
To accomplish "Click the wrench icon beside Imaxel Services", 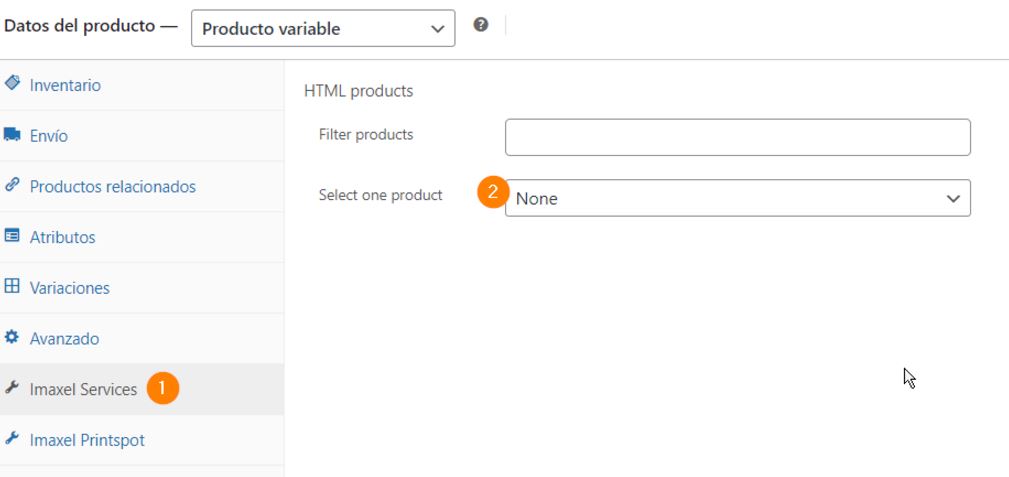I will click(12, 389).
